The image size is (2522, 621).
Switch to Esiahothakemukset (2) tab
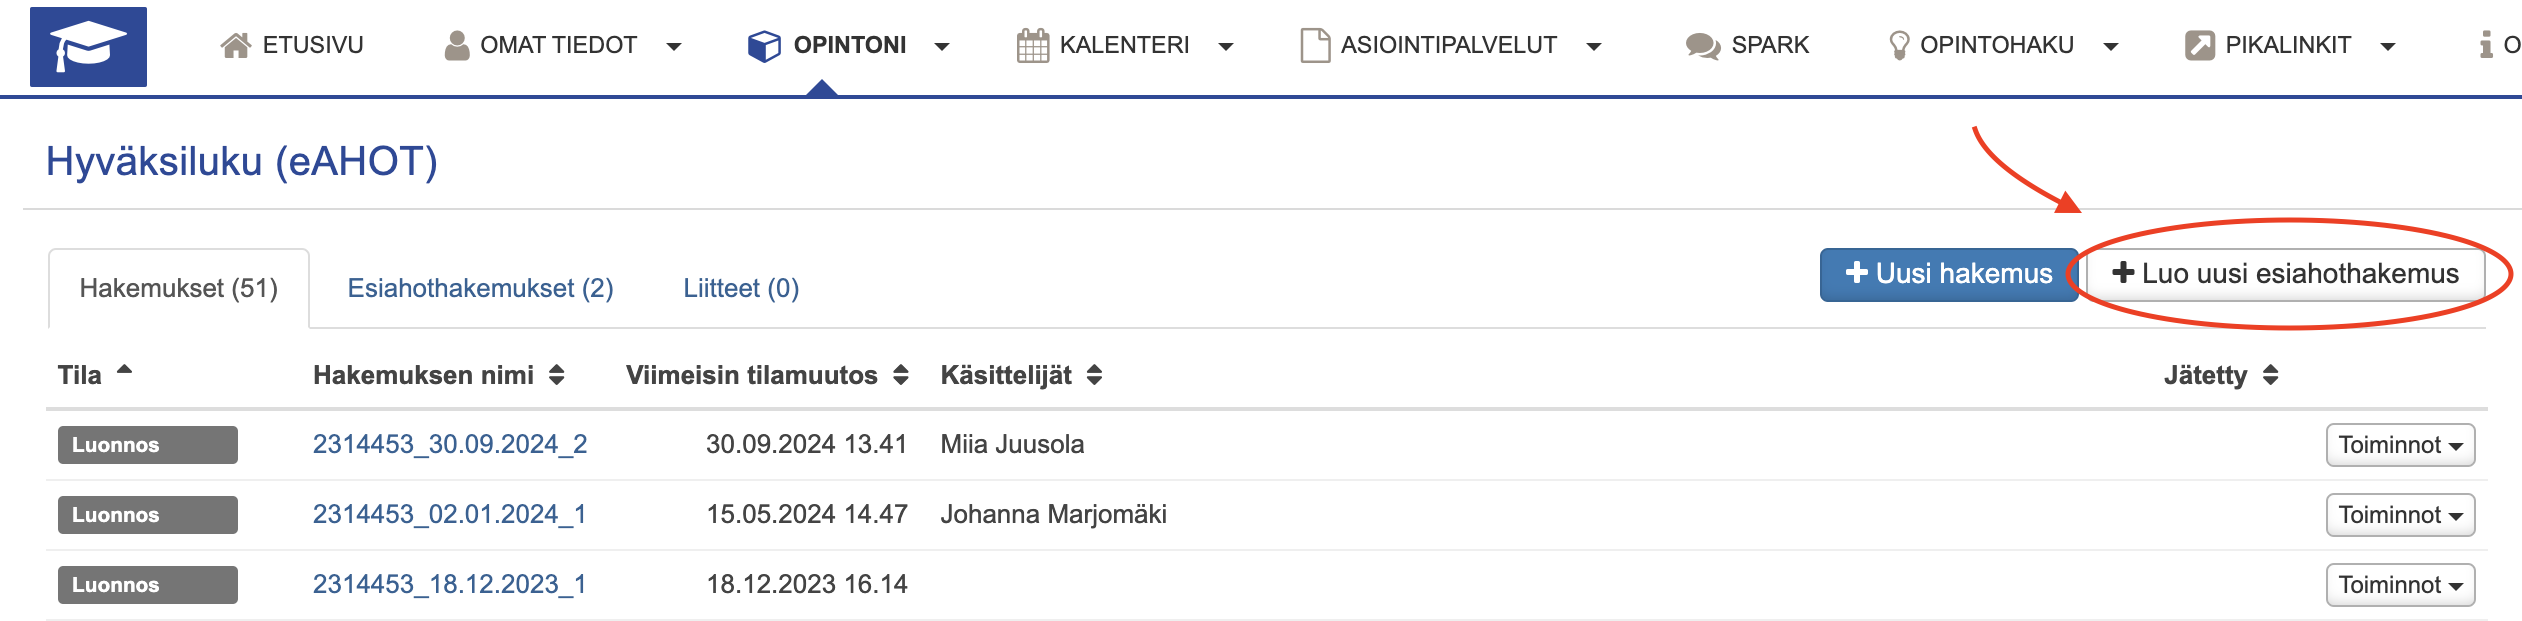coord(480,289)
